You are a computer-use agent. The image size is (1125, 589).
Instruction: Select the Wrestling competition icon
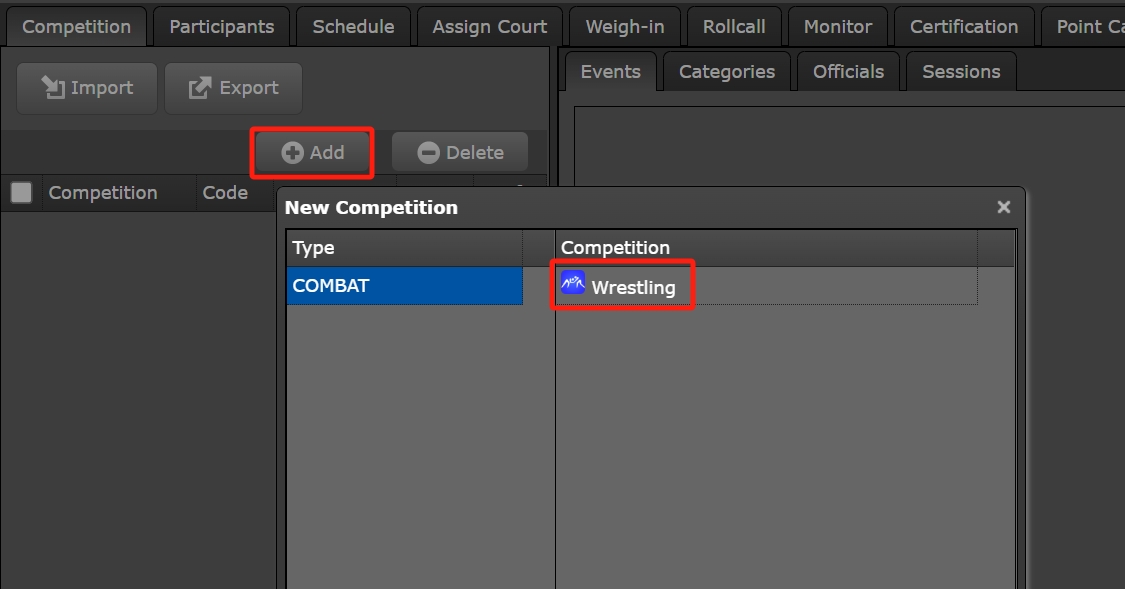point(573,284)
